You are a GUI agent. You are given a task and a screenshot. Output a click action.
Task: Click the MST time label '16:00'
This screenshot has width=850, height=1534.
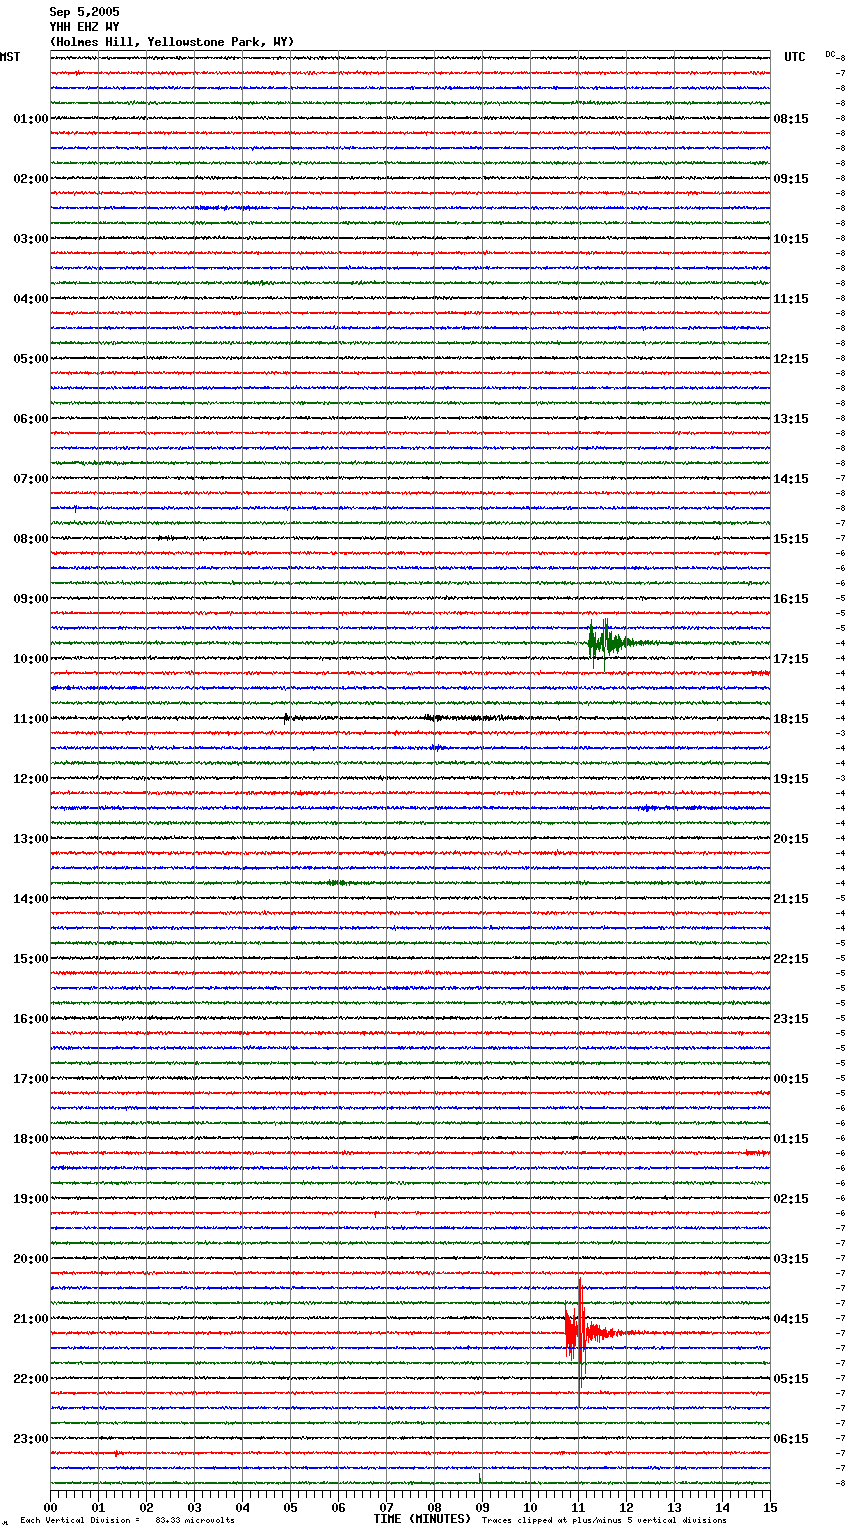click(x=31, y=1019)
